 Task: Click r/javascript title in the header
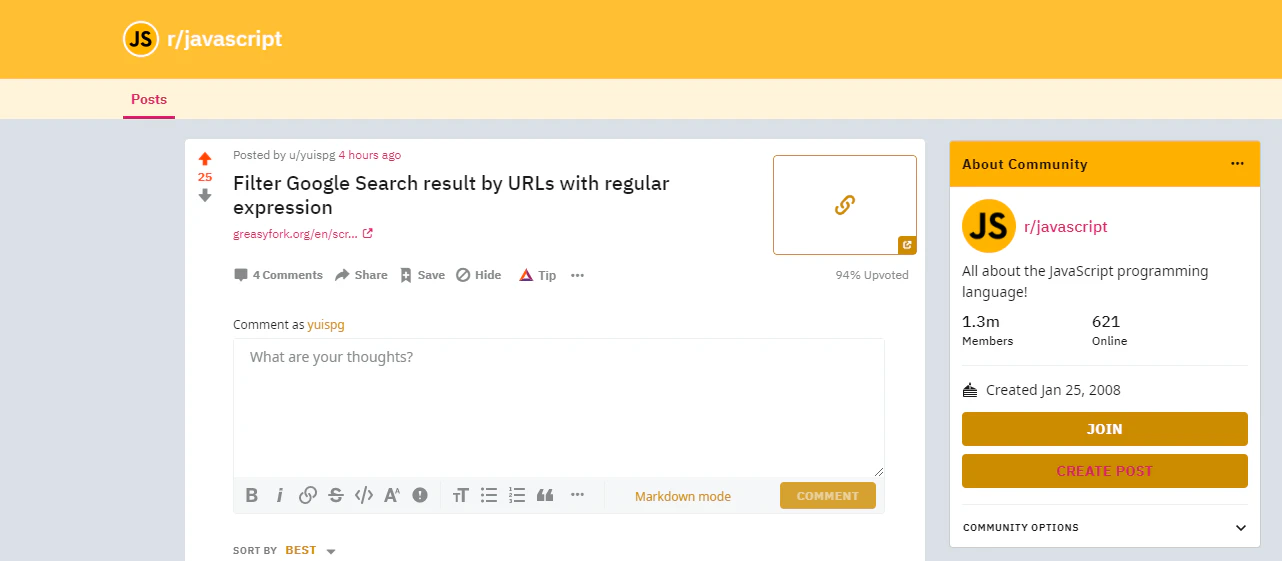[225, 39]
